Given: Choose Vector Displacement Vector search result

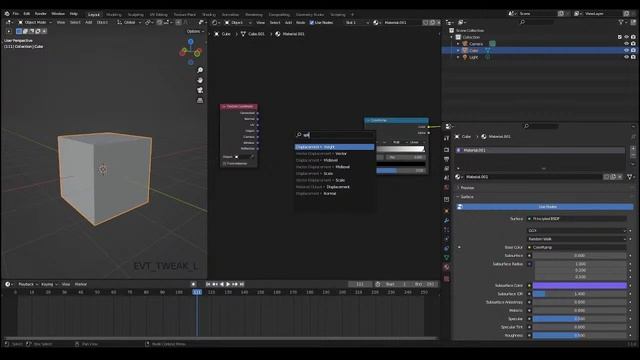Looking at the screenshot, I should point(334,153).
